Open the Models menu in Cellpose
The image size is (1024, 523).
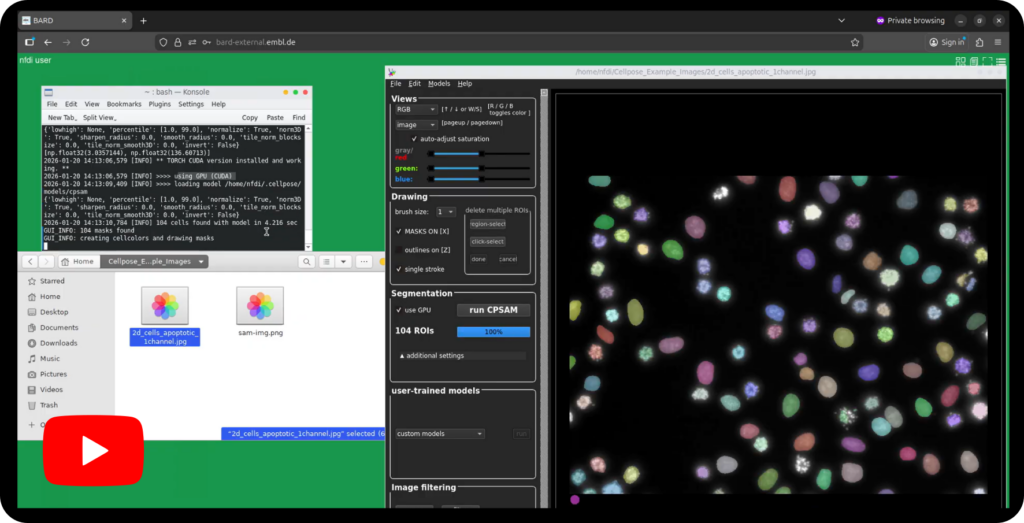pyautogui.click(x=439, y=84)
